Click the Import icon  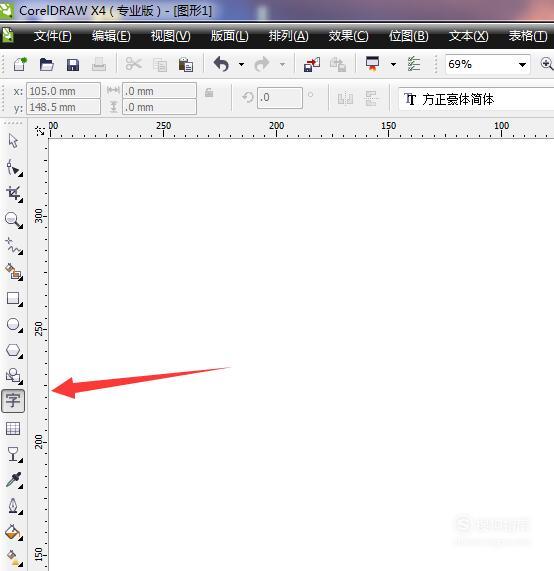point(312,64)
